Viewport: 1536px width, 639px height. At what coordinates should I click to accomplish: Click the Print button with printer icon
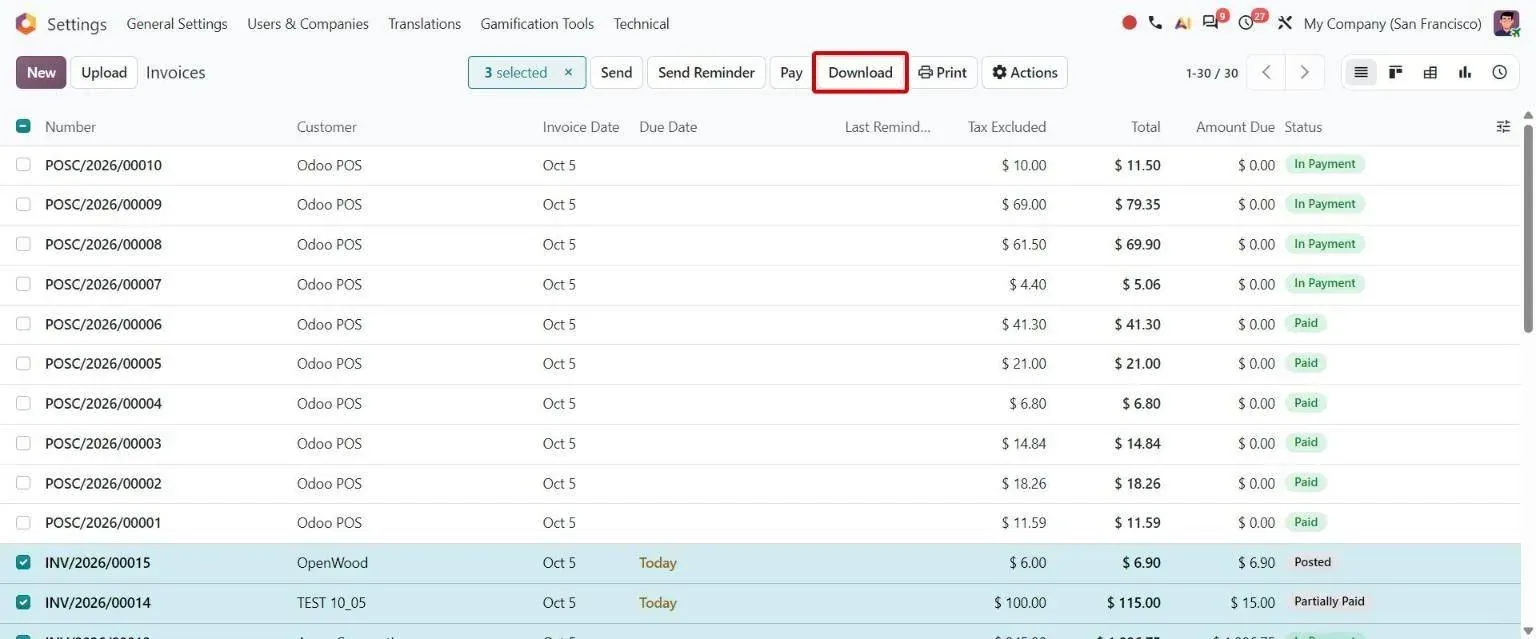[x=943, y=72]
